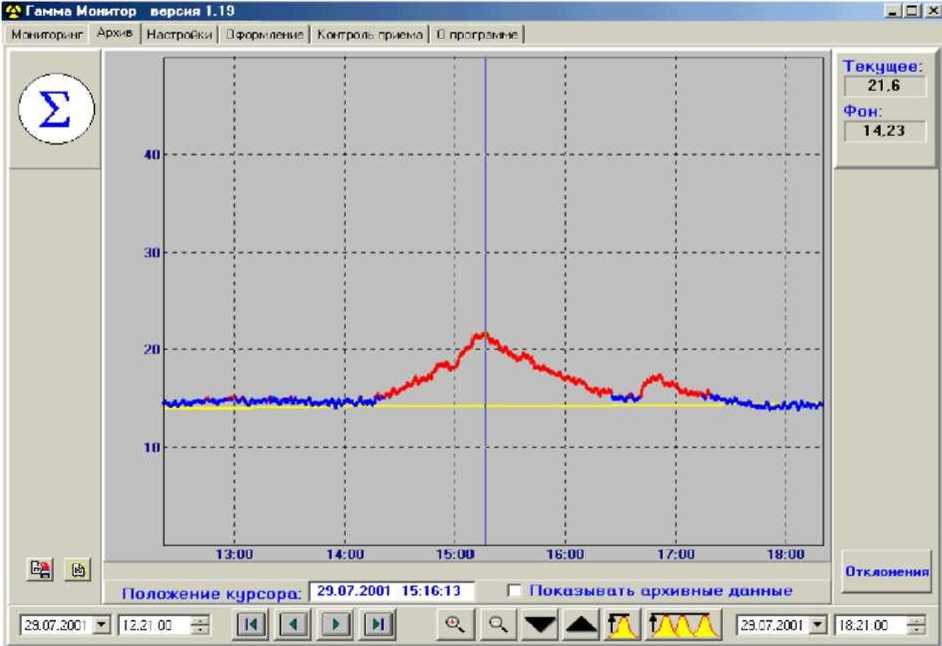
Task: Click the Текущее value 21,6
Action: tap(884, 85)
